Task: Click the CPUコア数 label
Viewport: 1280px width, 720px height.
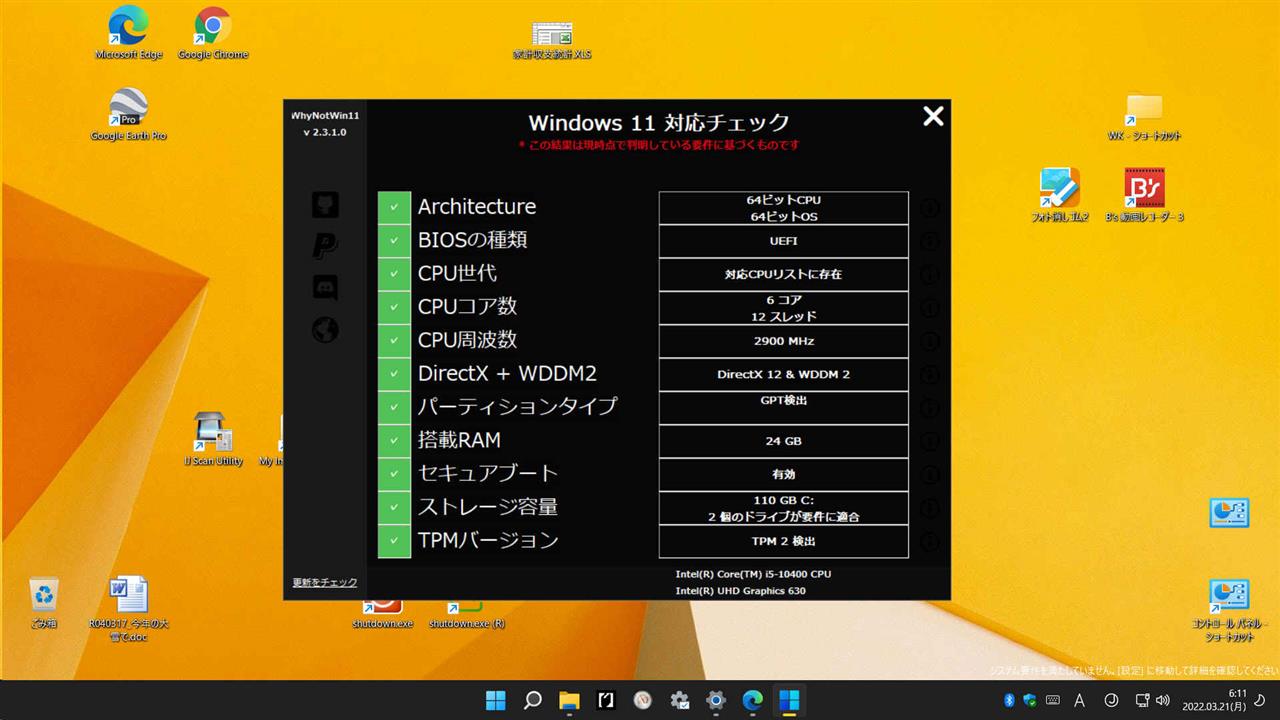Action: (x=467, y=306)
